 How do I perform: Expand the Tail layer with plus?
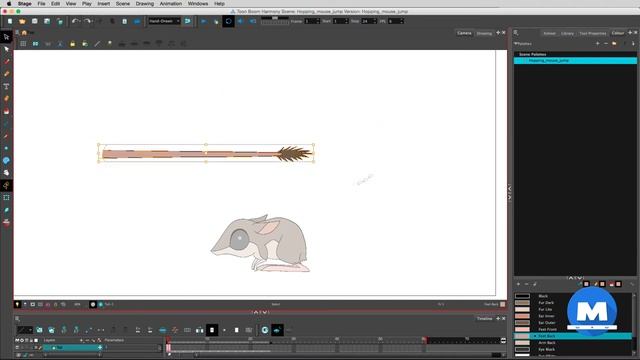[x=100, y=347]
